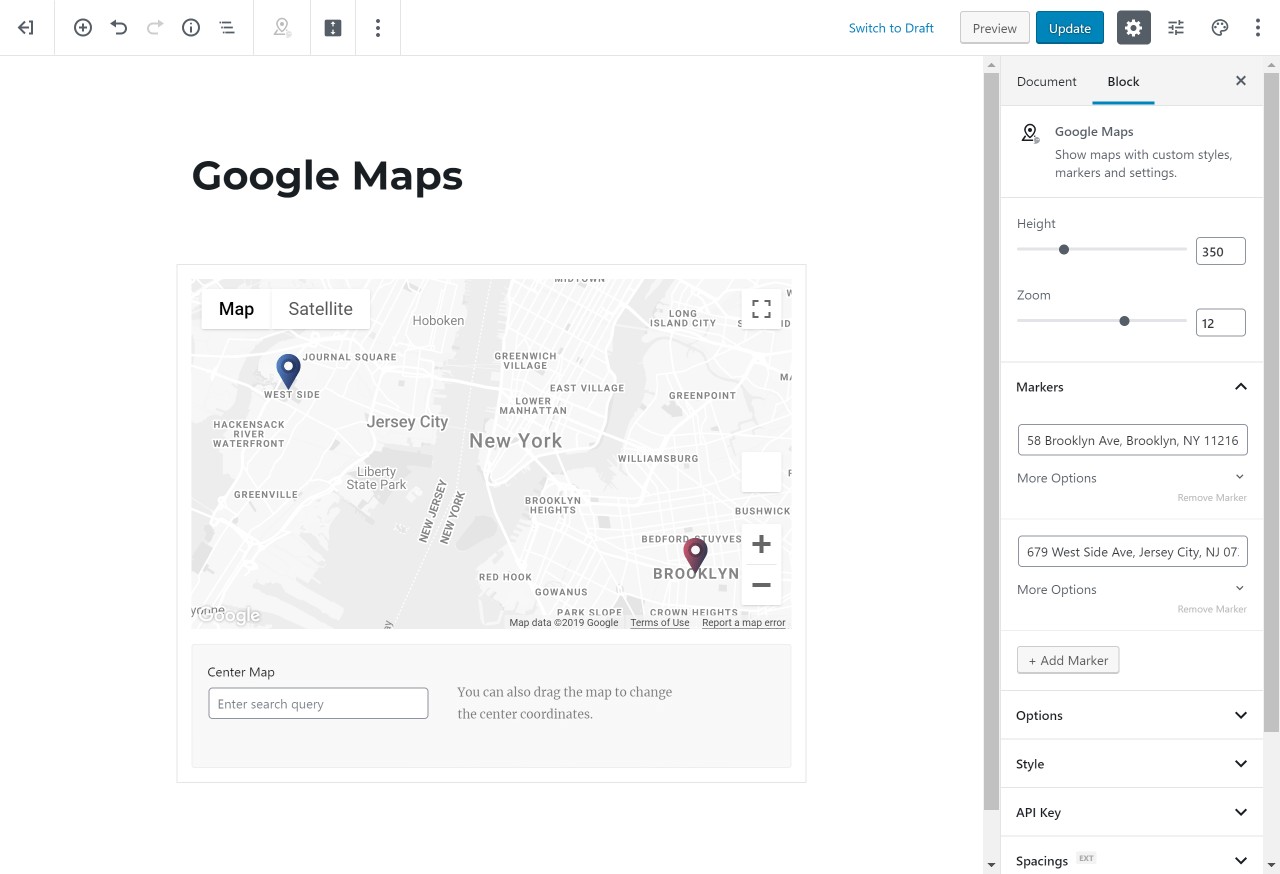Undo the last change

(x=119, y=28)
